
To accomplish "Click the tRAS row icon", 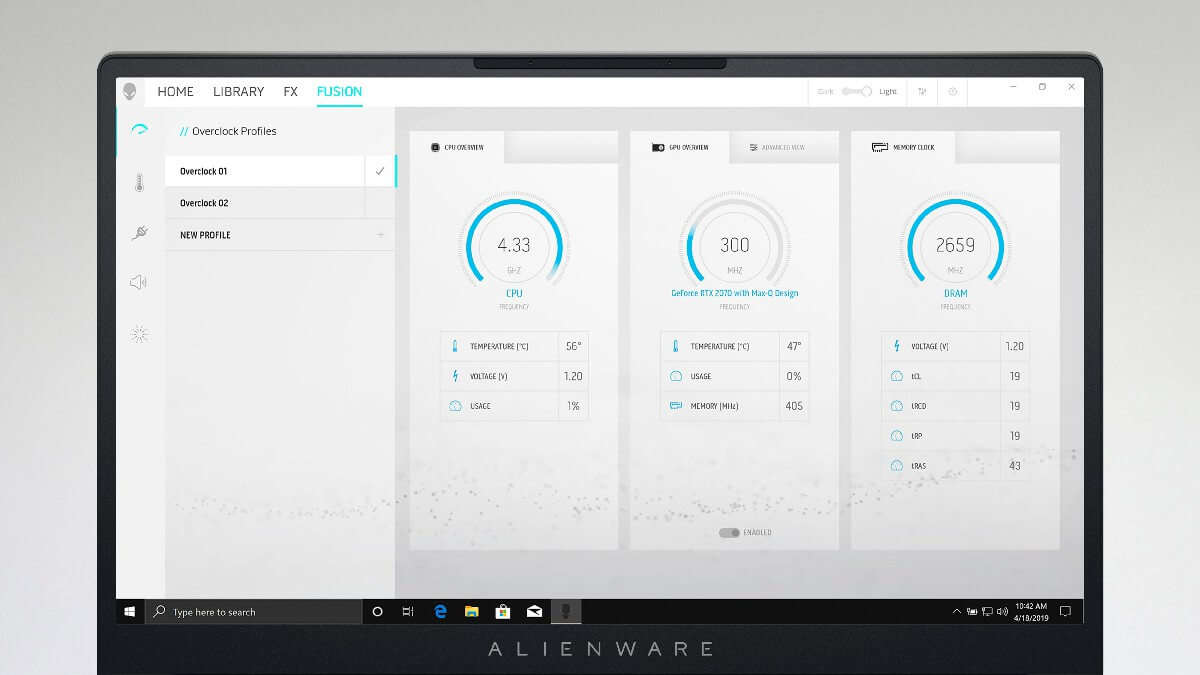I will 897,466.
